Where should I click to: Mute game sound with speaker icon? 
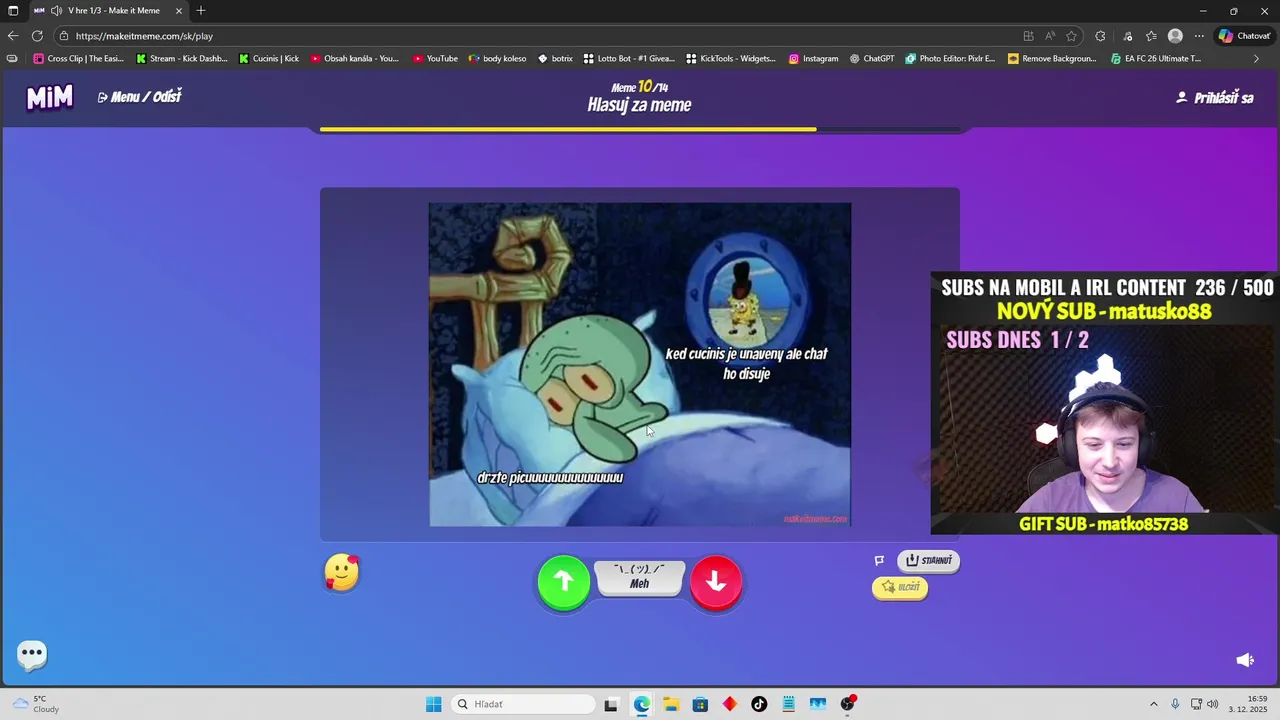pos(1245,660)
